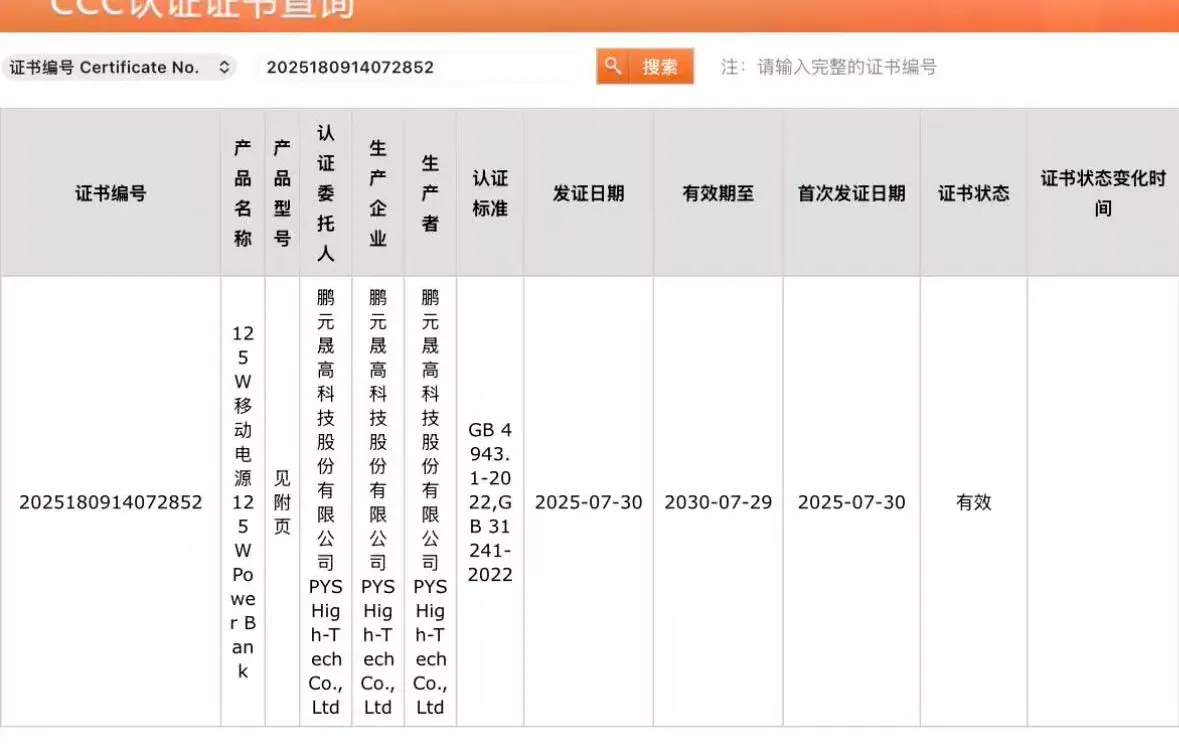The height and width of the screenshot is (754, 1179).
Task: Click the 发证日期 column header
Action: point(588,193)
